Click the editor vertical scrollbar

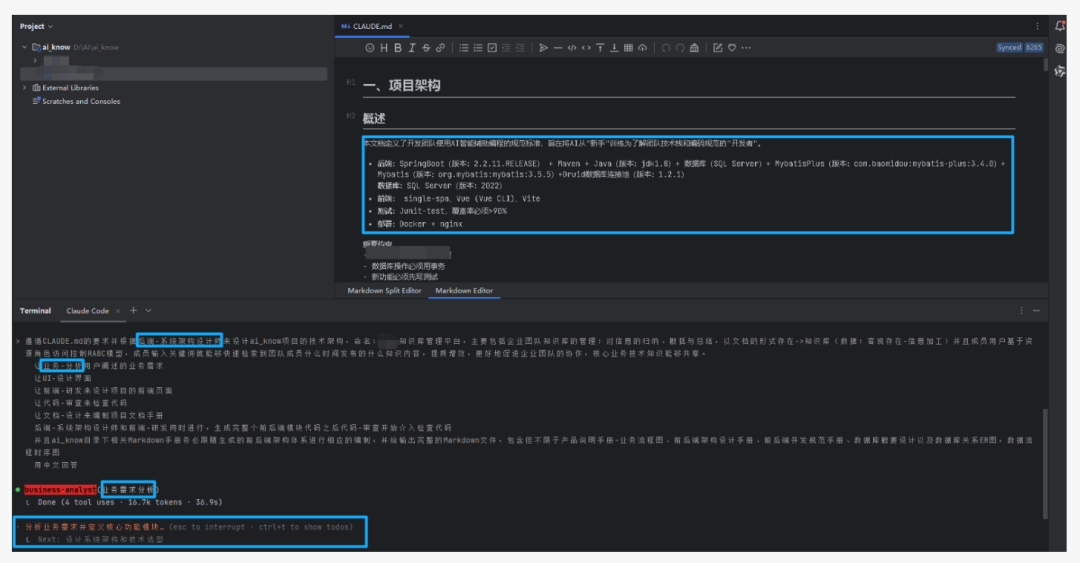point(1045,65)
